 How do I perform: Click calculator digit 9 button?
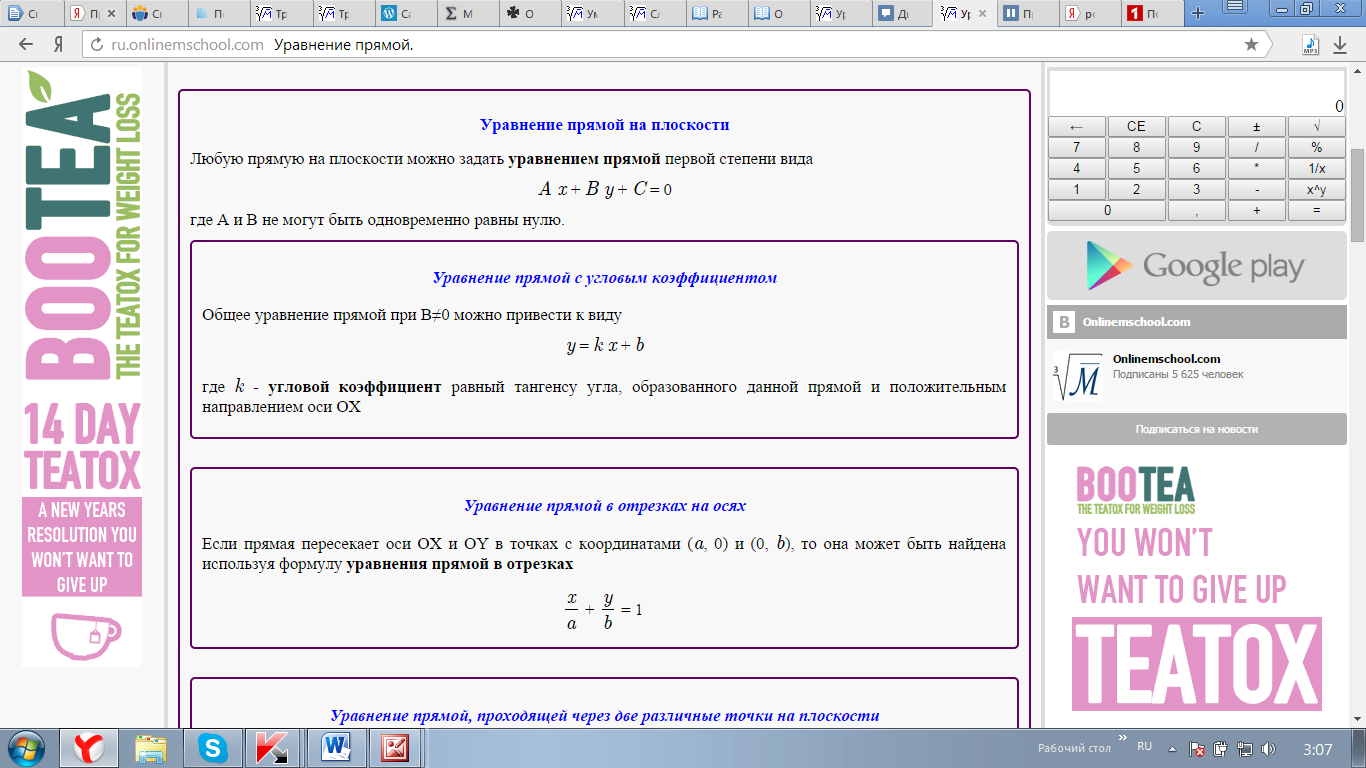coord(1196,148)
